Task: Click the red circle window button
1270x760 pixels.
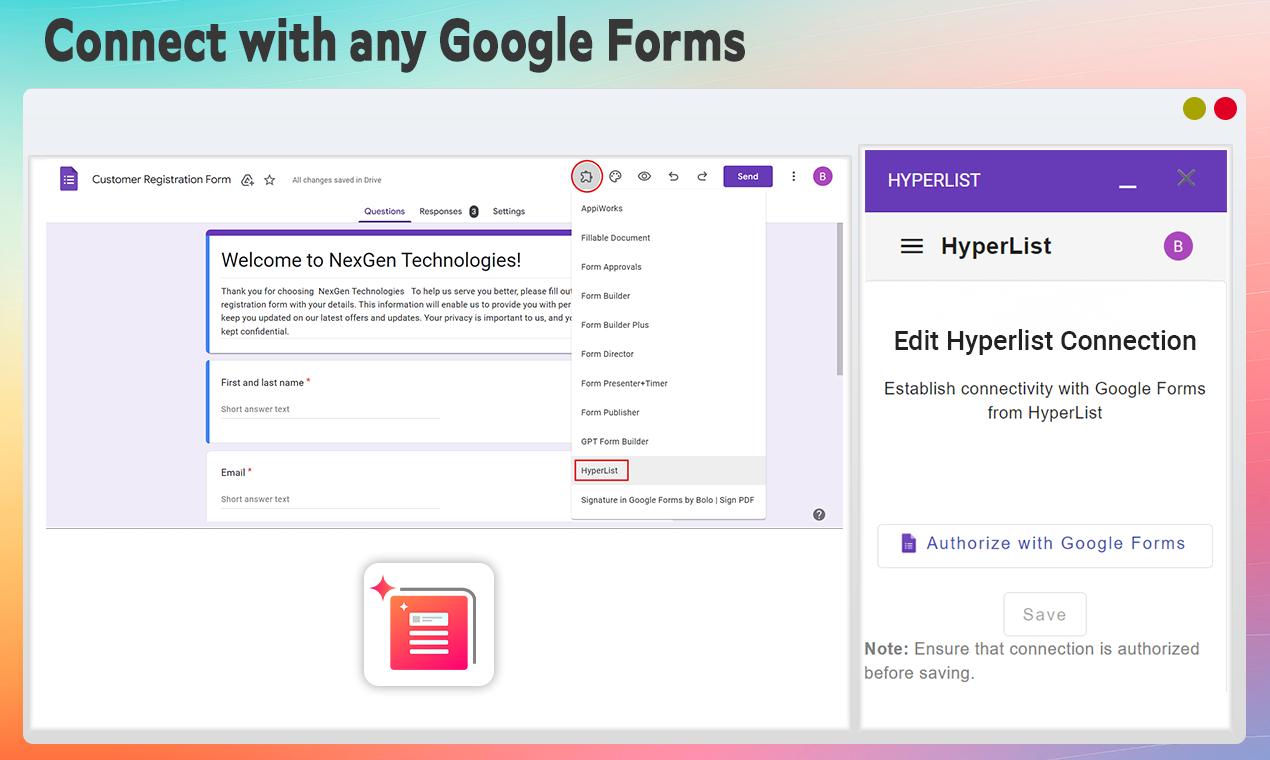Action: [1225, 108]
